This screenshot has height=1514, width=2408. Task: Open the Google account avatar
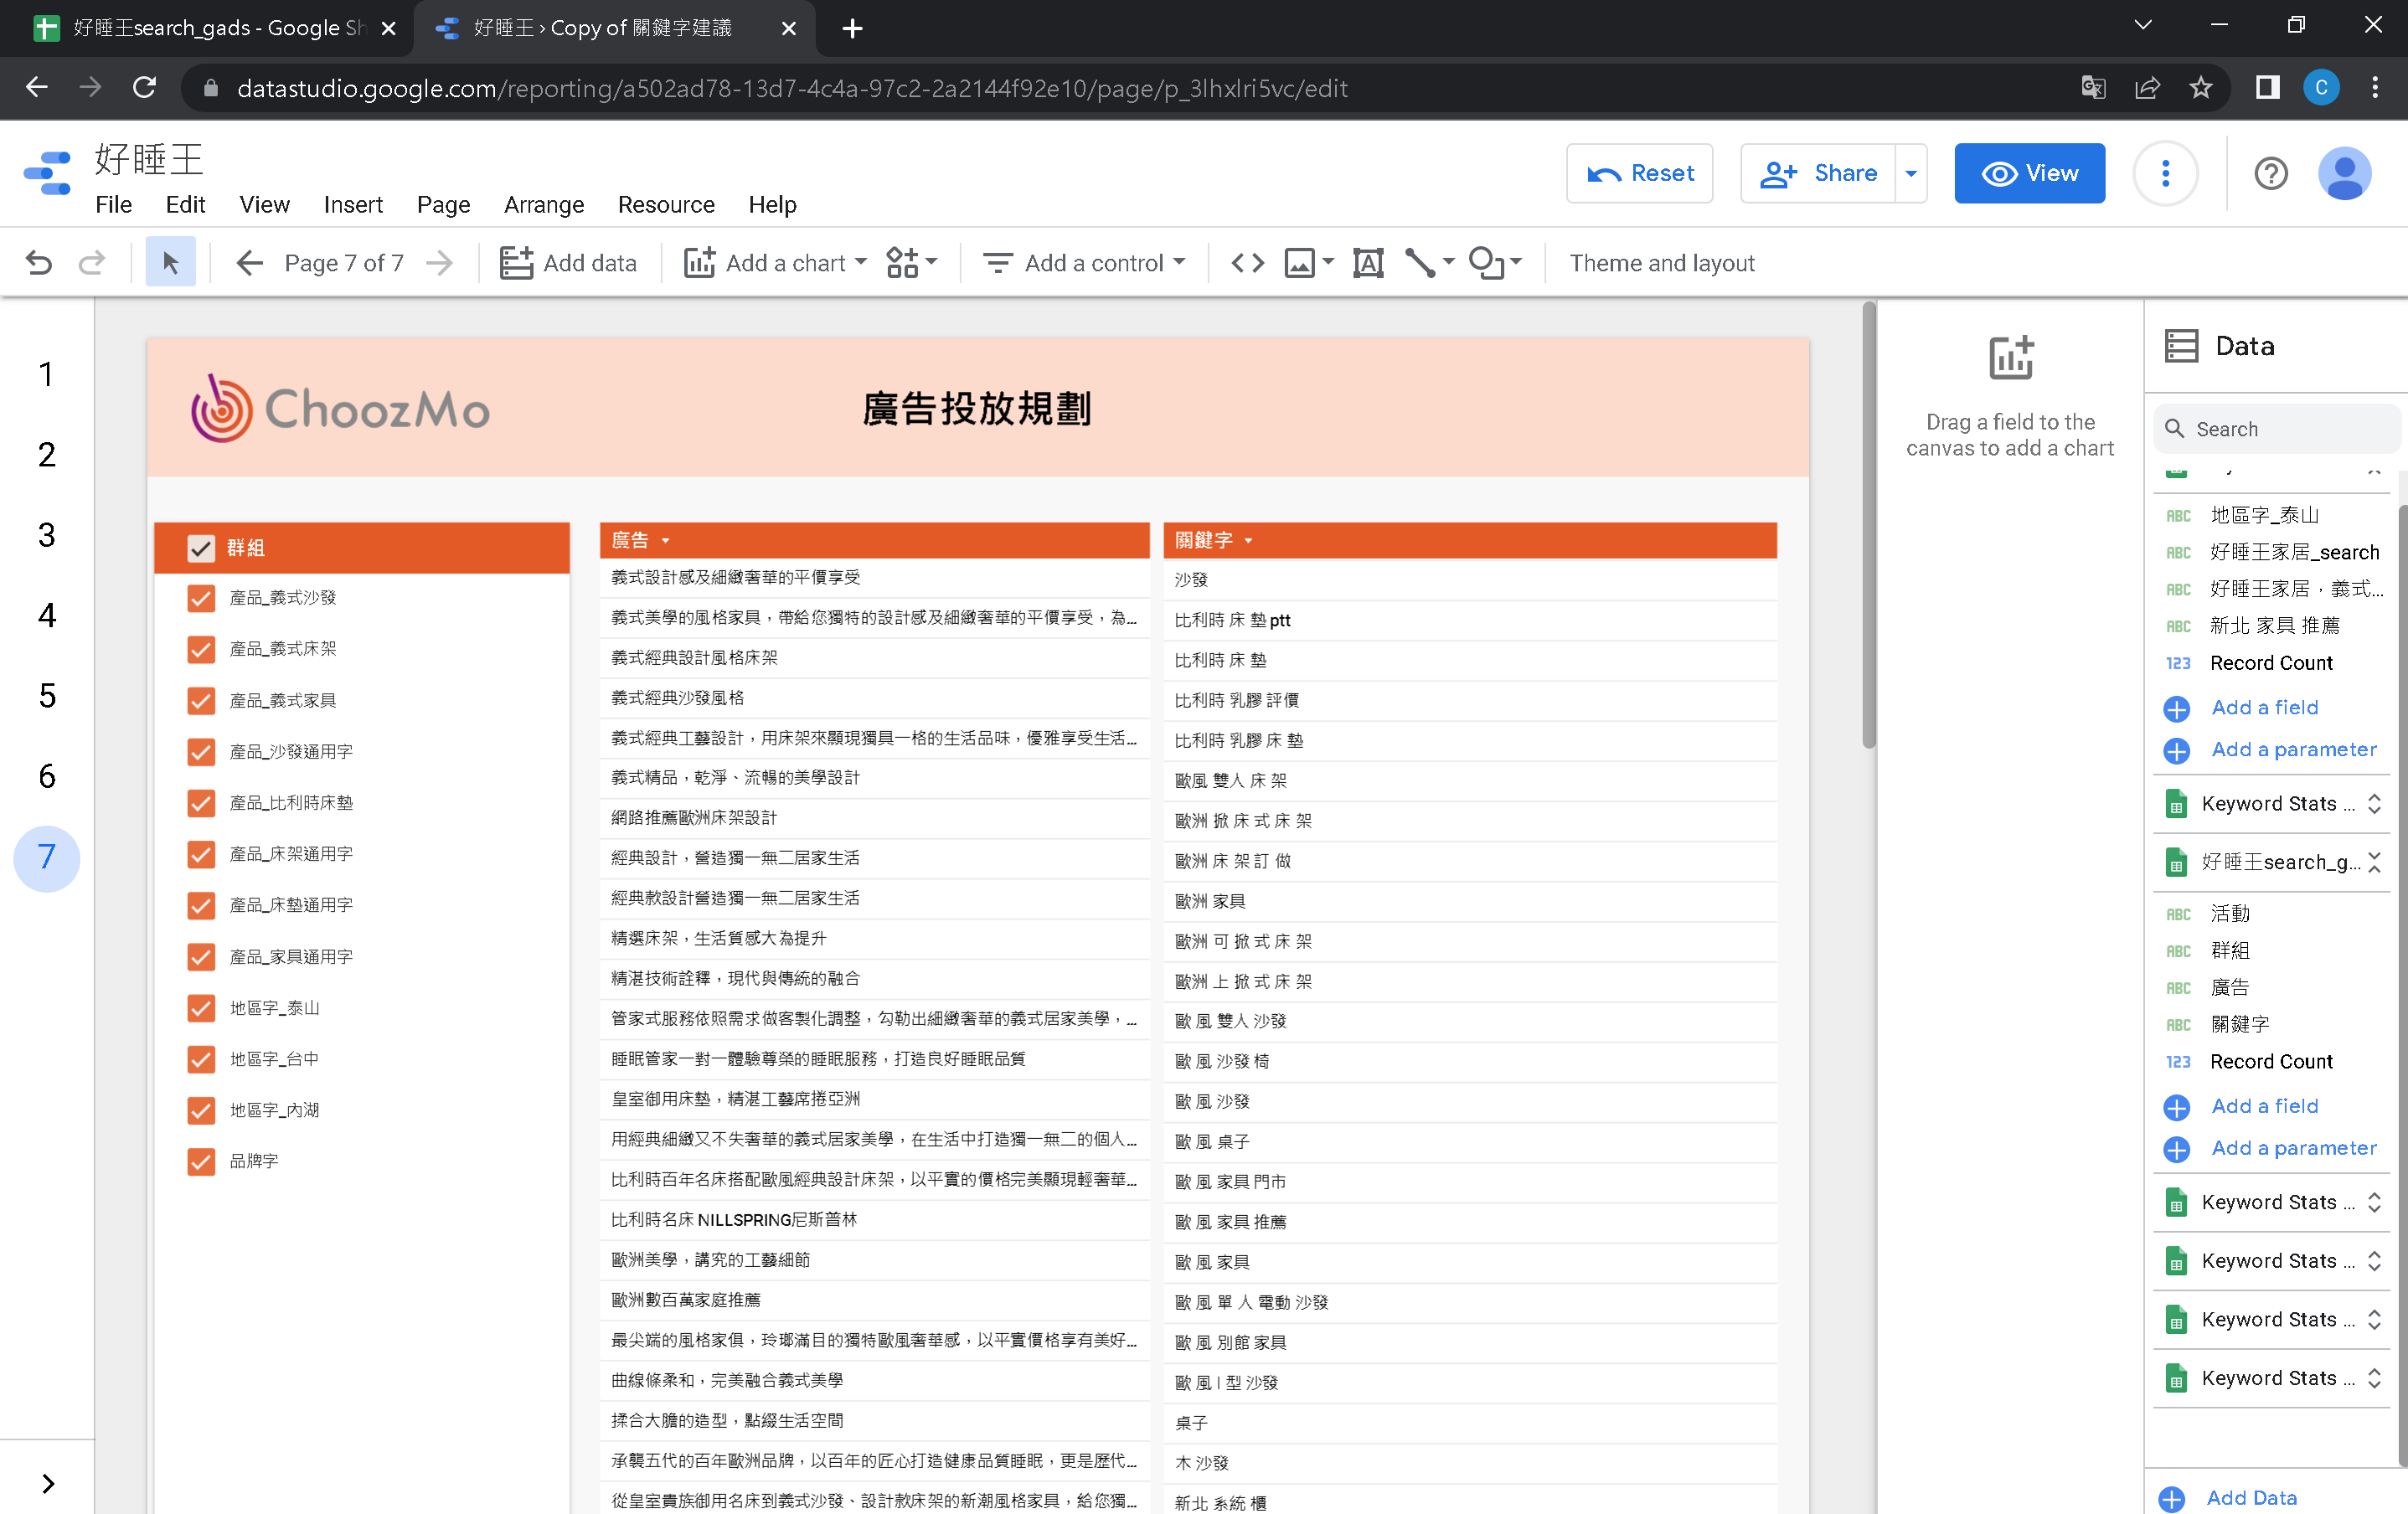[x=2344, y=174]
